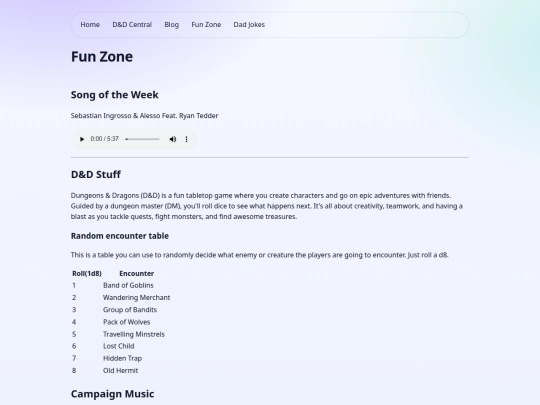The width and height of the screenshot is (540, 405).
Task: Open the Blog nav link
Action: point(172,25)
